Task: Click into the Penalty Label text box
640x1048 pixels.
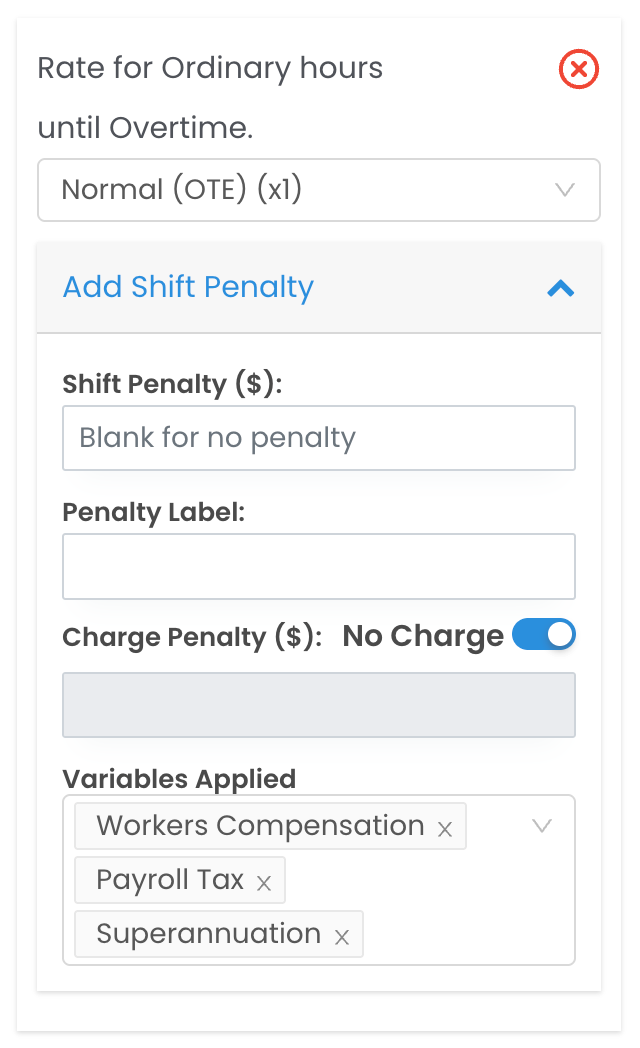Action: [x=318, y=566]
